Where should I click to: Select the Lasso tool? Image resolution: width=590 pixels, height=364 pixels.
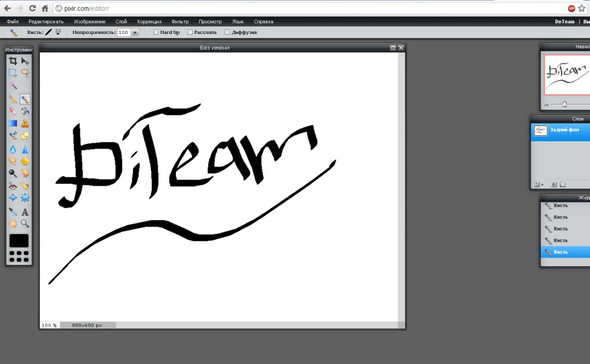click(25, 73)
